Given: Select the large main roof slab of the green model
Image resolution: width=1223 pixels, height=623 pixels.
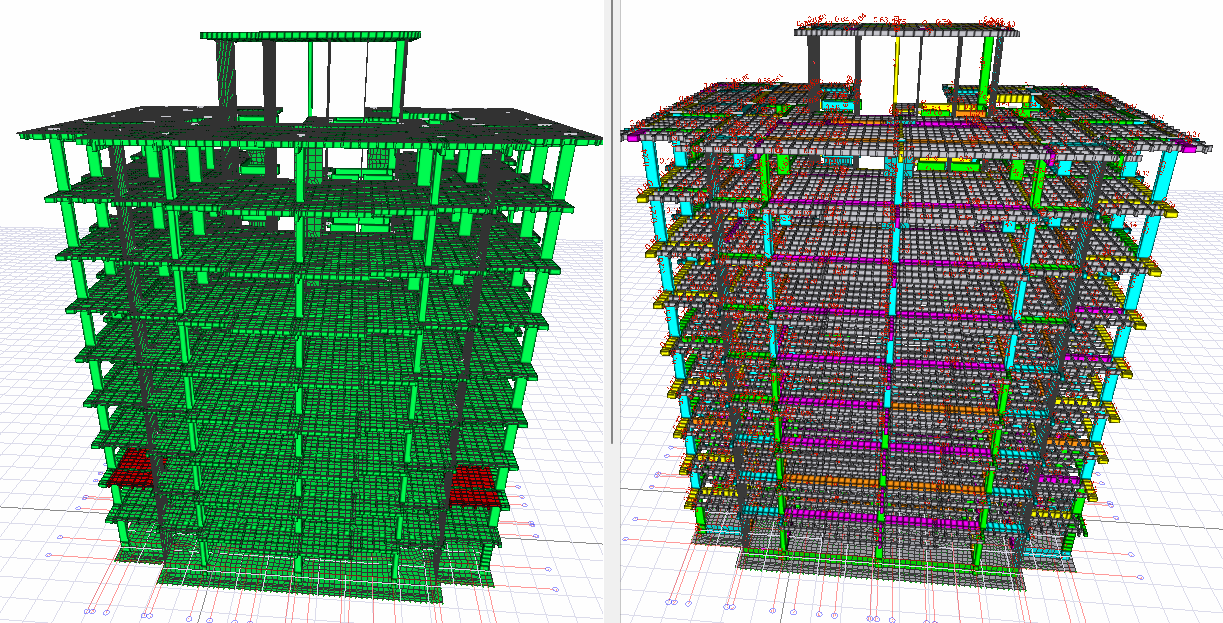Looking at the screenshot, I should point(310,125).
